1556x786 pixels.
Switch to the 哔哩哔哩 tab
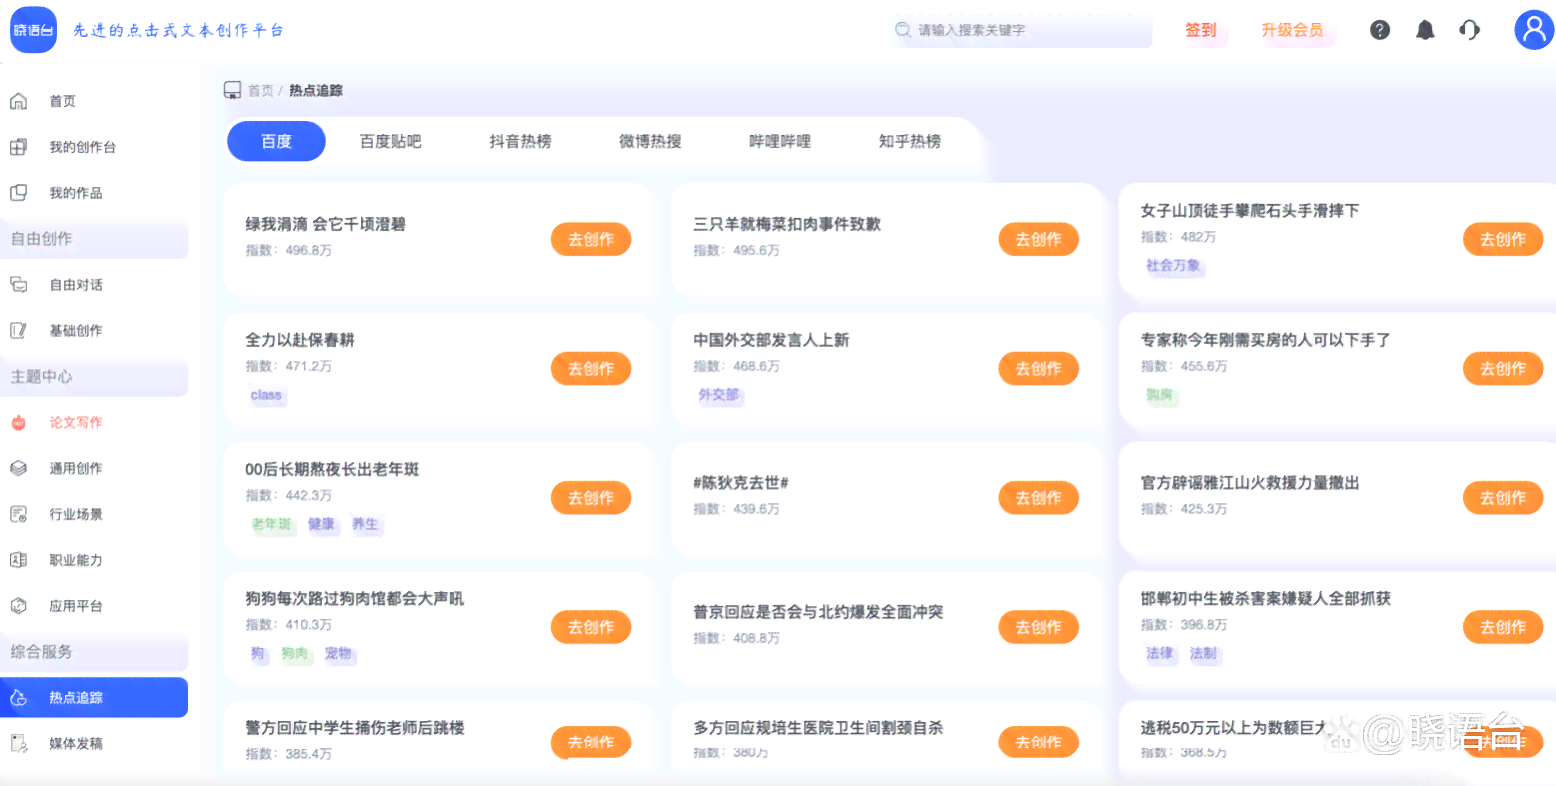780,141
